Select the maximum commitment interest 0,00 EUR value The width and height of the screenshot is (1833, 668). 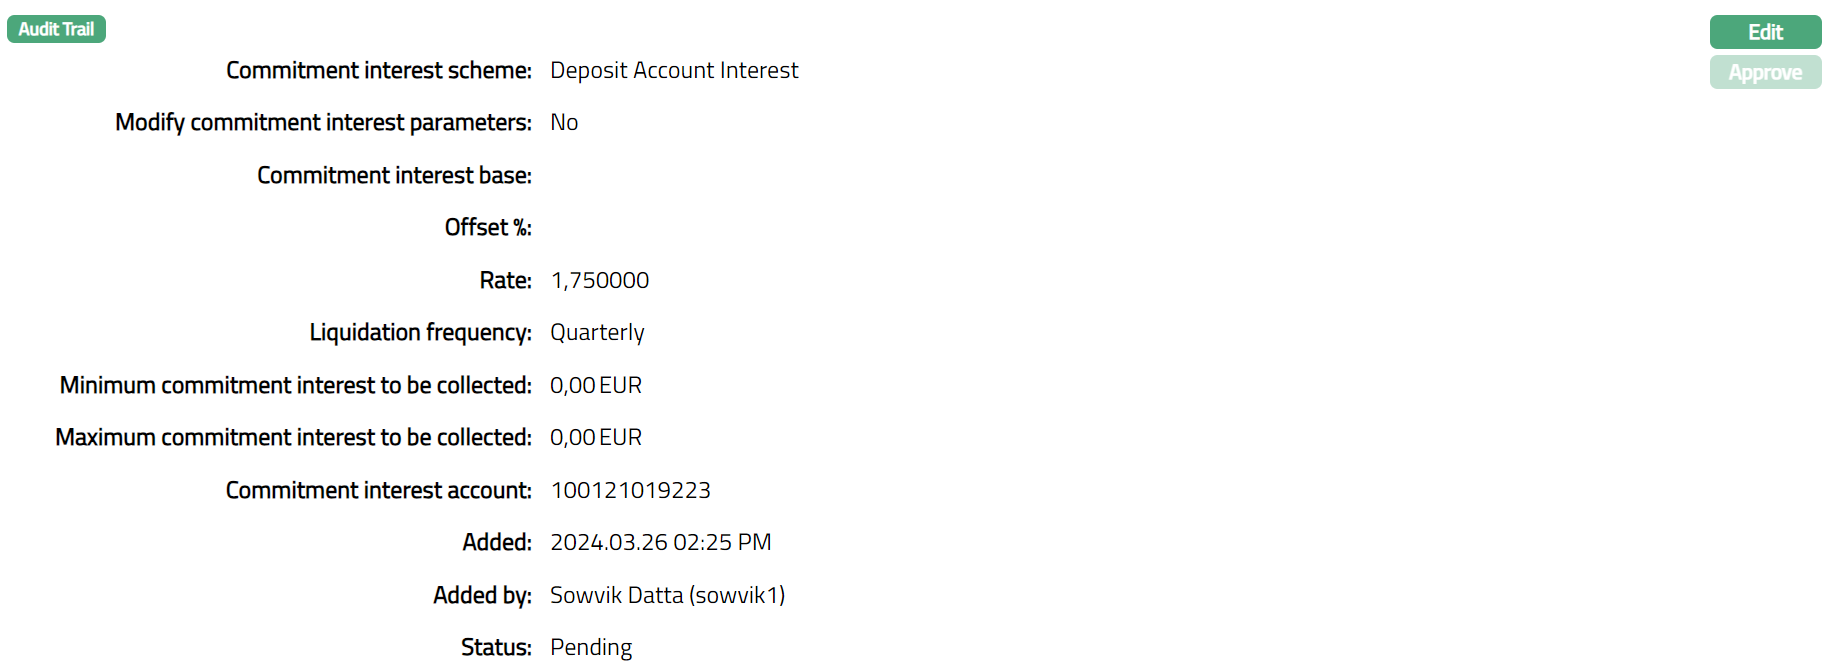click(596, 438)
